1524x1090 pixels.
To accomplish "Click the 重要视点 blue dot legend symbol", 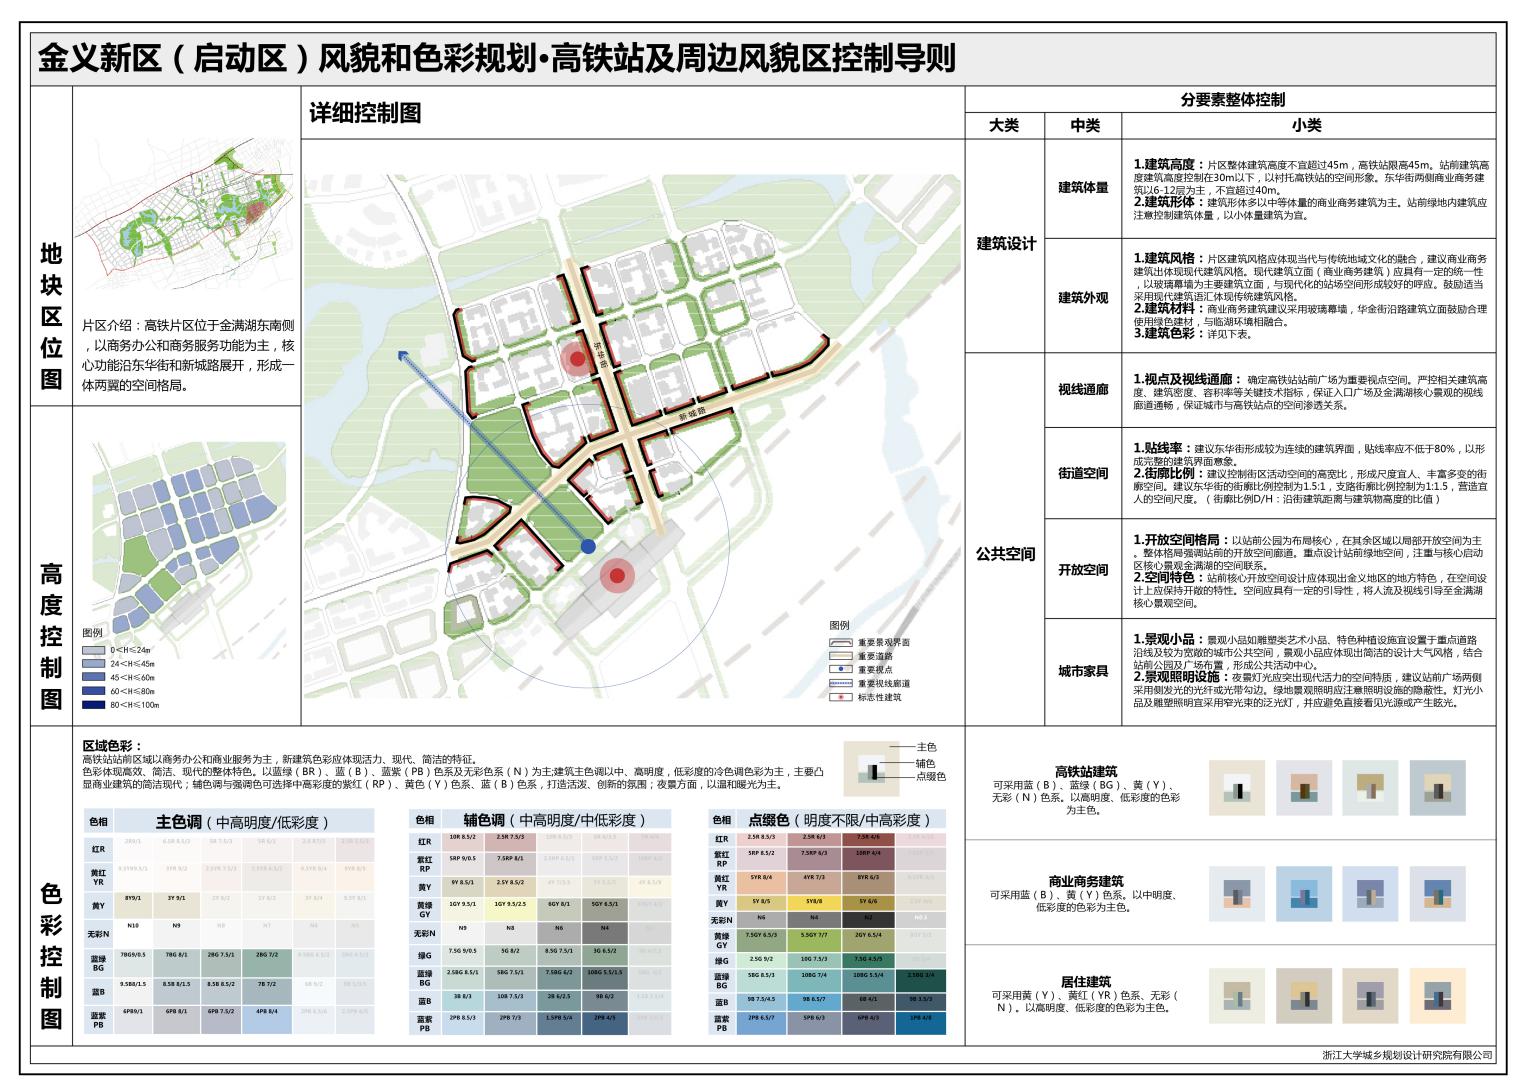I will pos(841,670).
